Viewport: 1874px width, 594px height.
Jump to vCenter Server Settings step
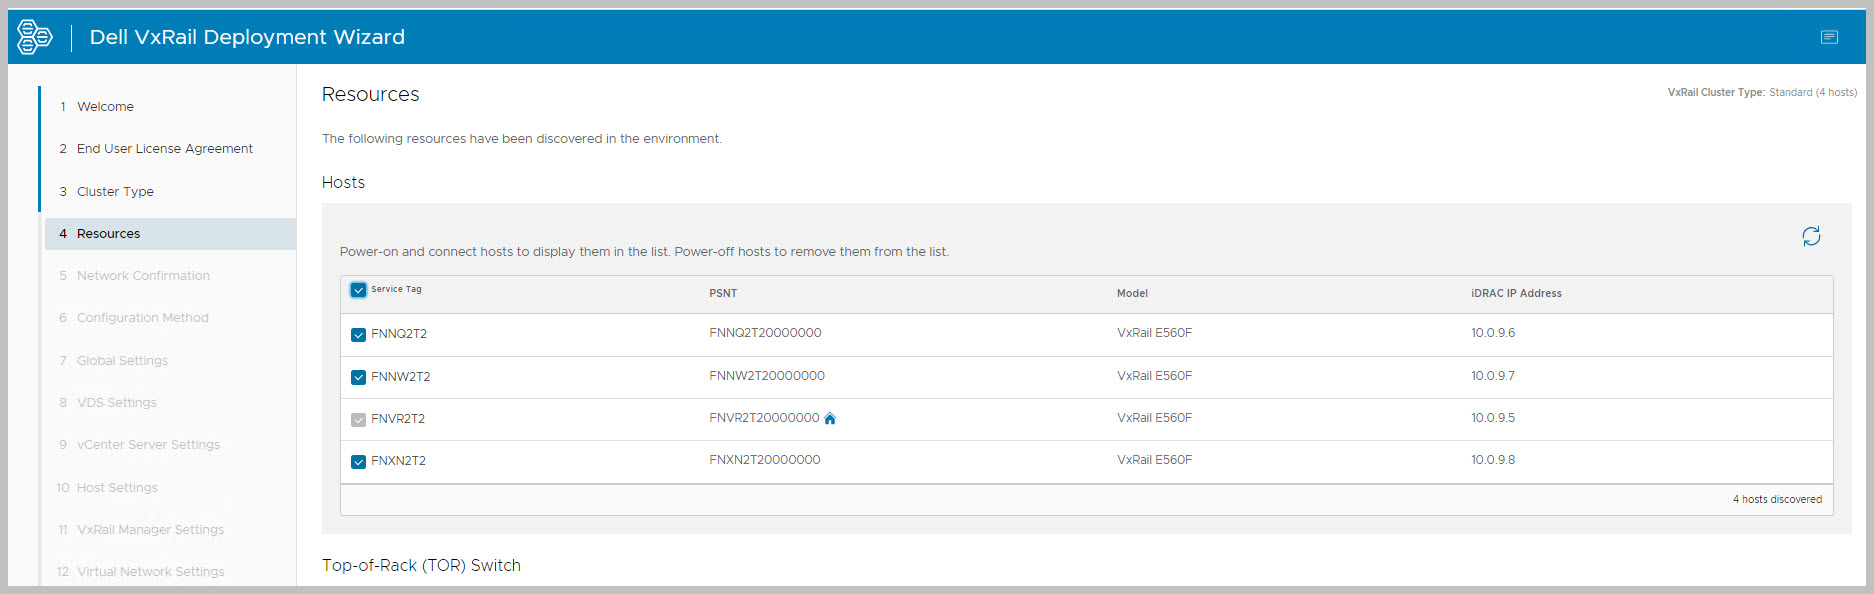[x=148, y=445]
